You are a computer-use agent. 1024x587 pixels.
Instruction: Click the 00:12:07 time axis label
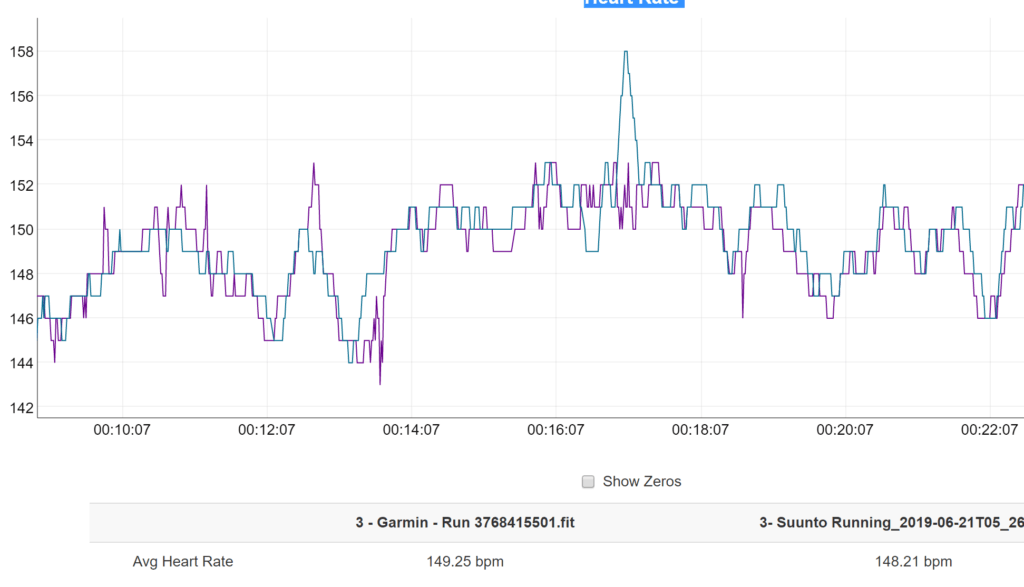(x=266, y=430)
